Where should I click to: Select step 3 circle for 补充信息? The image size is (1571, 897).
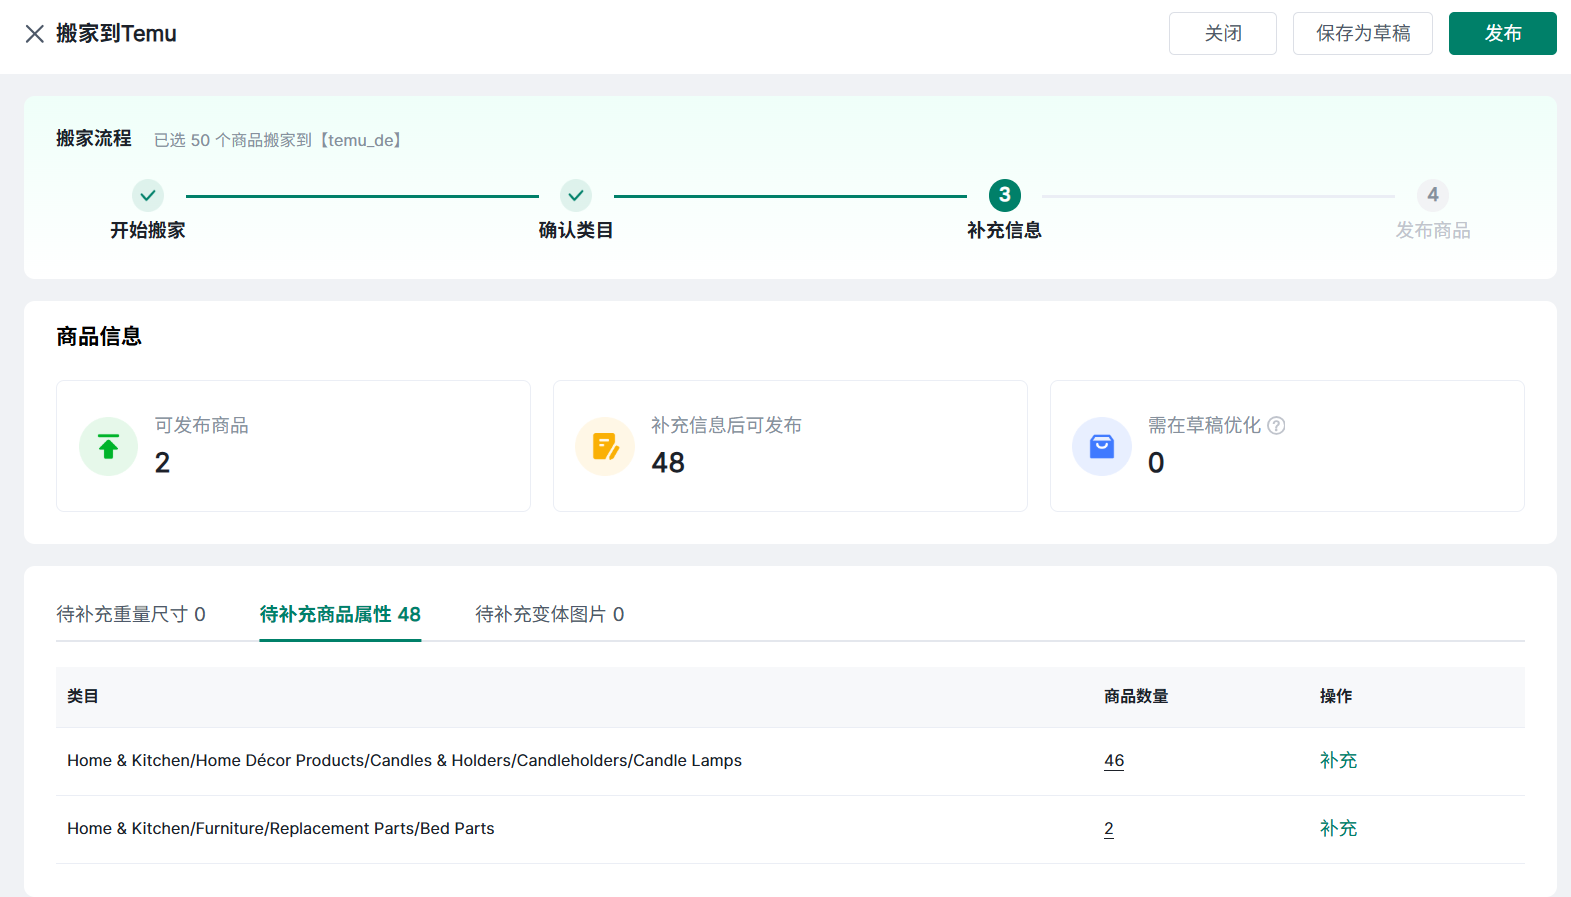[1004, 195]
